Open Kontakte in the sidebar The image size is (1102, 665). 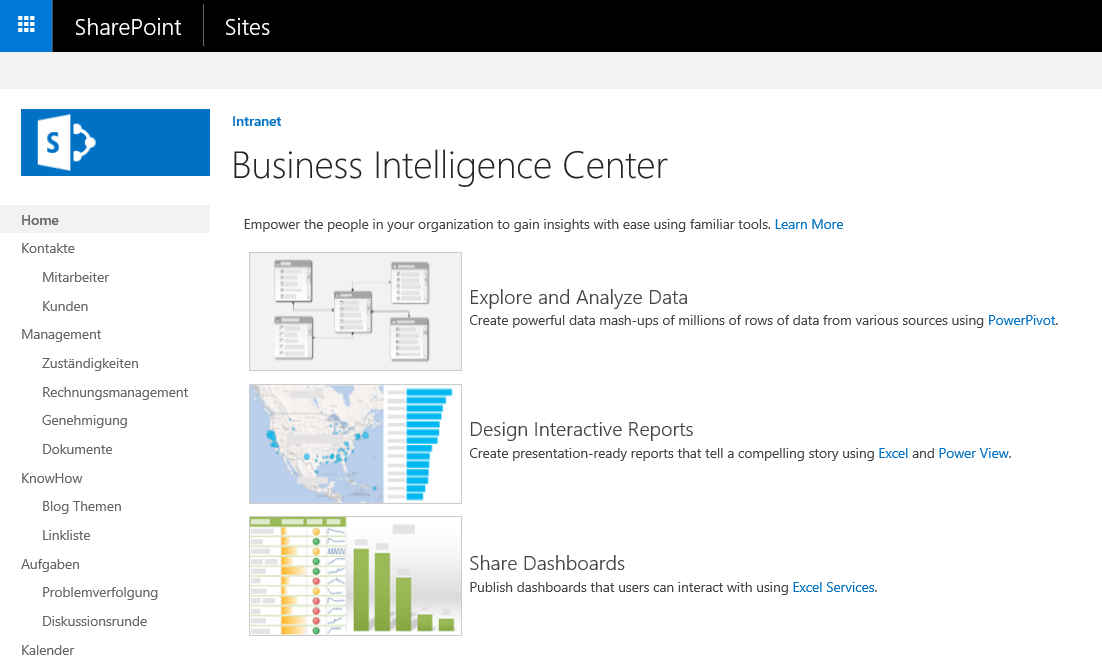(x=48, y=248)
